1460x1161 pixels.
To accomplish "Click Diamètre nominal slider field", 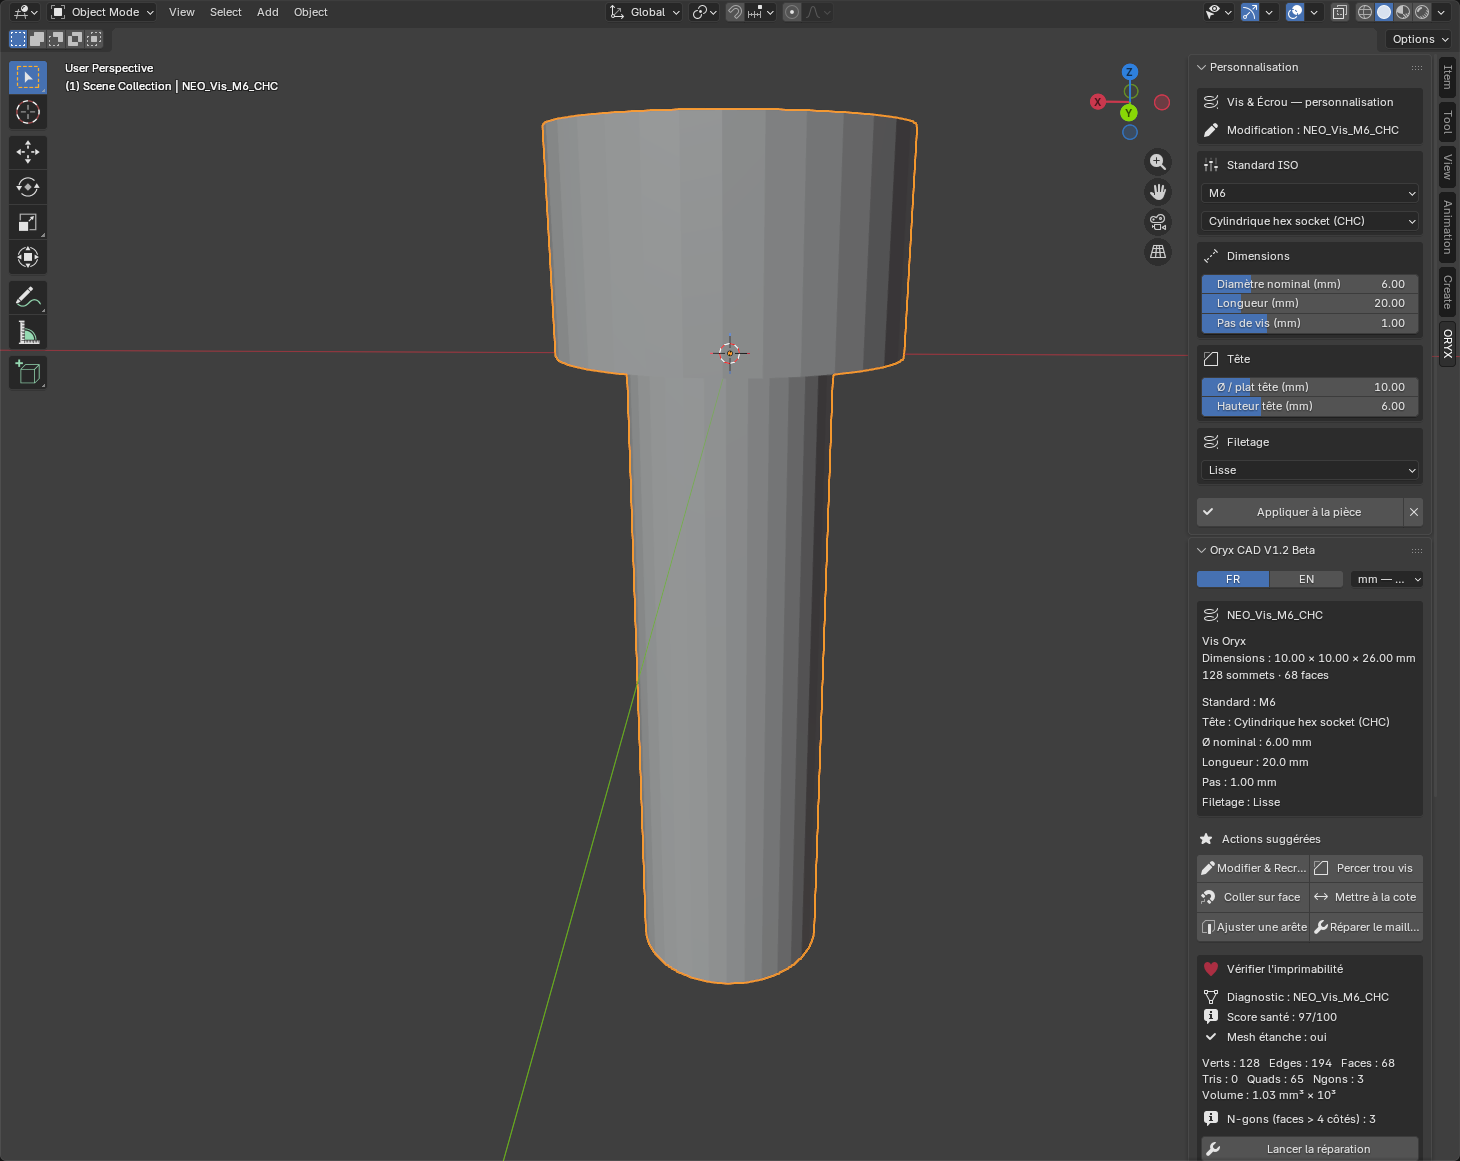I will tap(1310, 284).
